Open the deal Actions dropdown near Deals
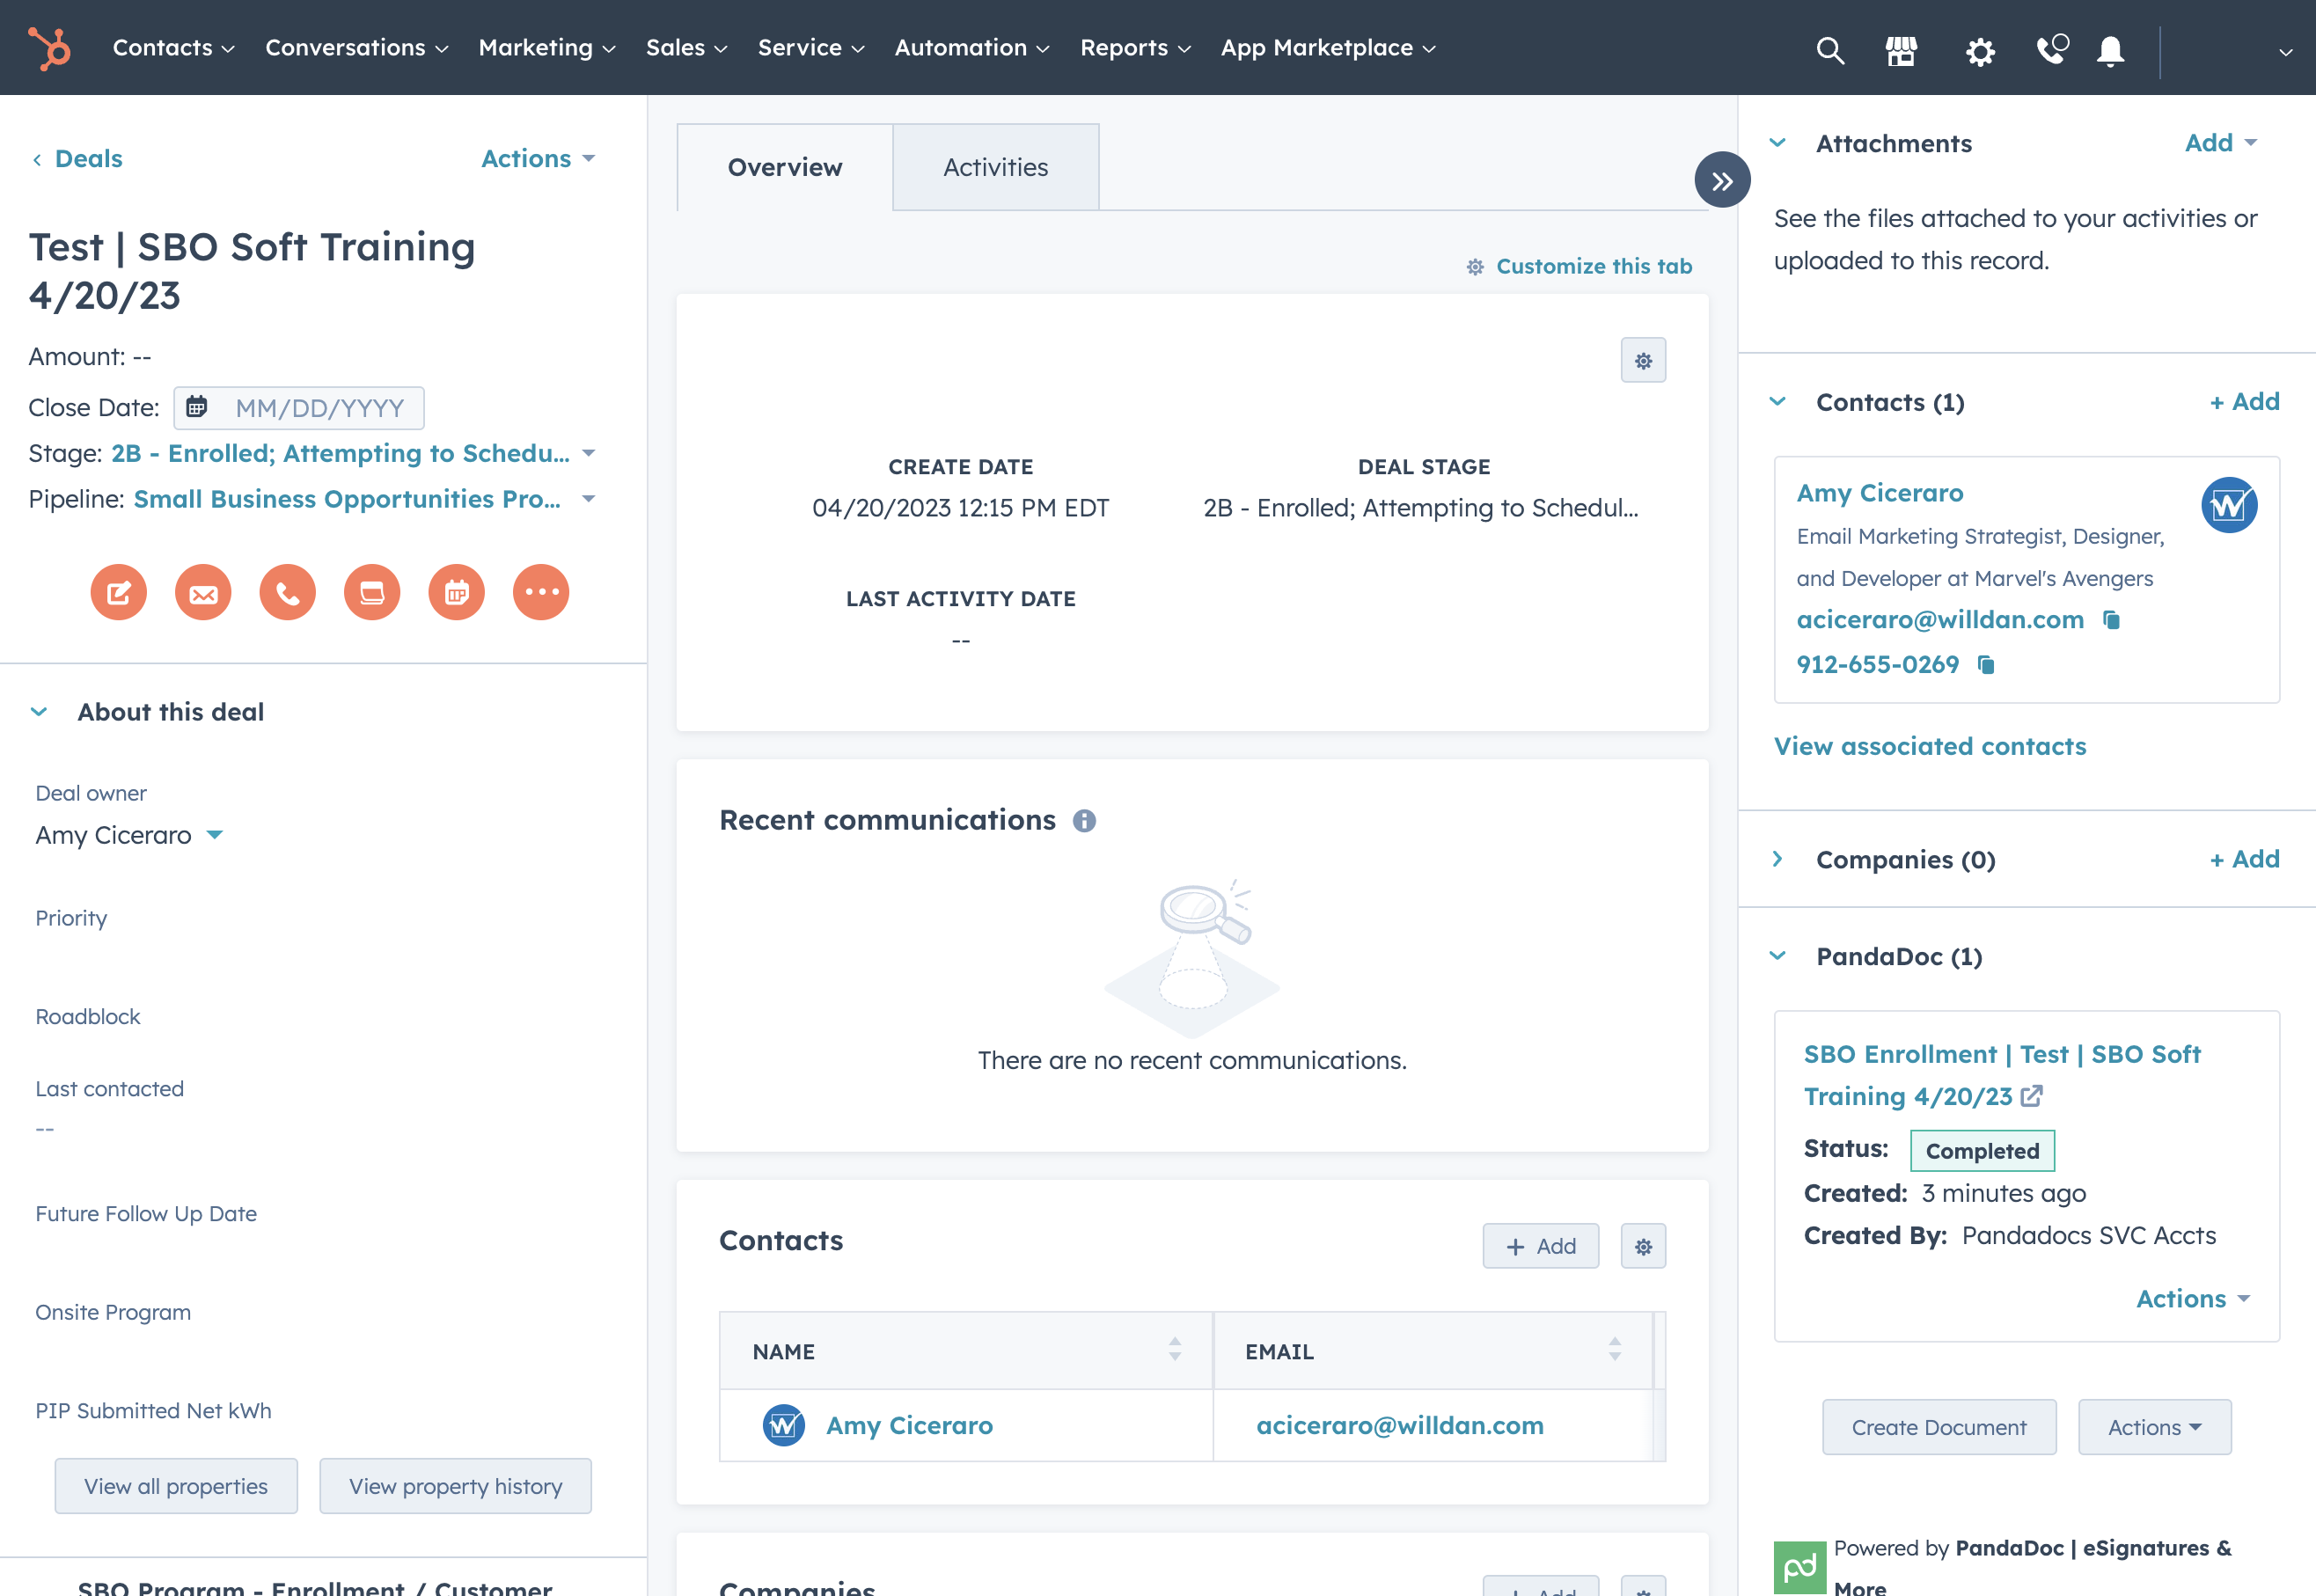The height and width of the screenshot is (1596, 2316). tap(538, 159)
